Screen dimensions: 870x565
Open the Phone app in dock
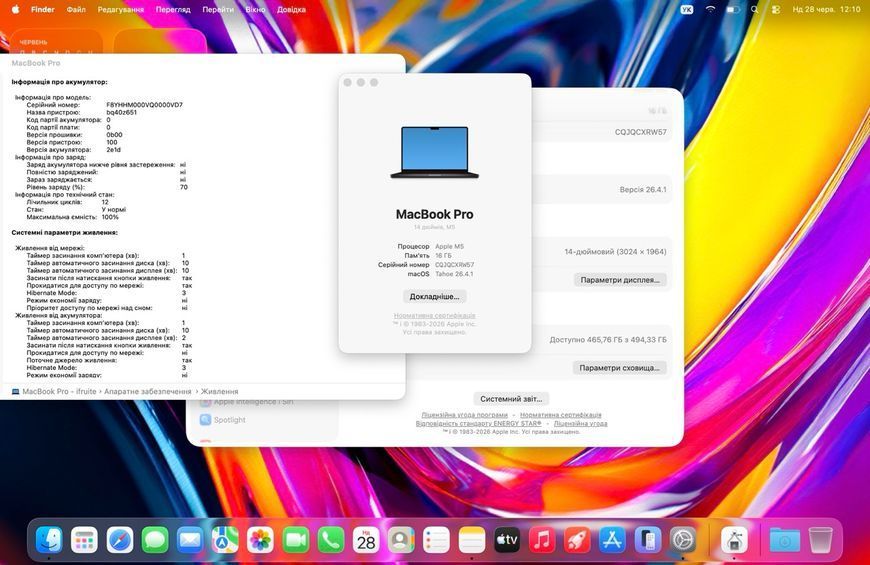331,539
